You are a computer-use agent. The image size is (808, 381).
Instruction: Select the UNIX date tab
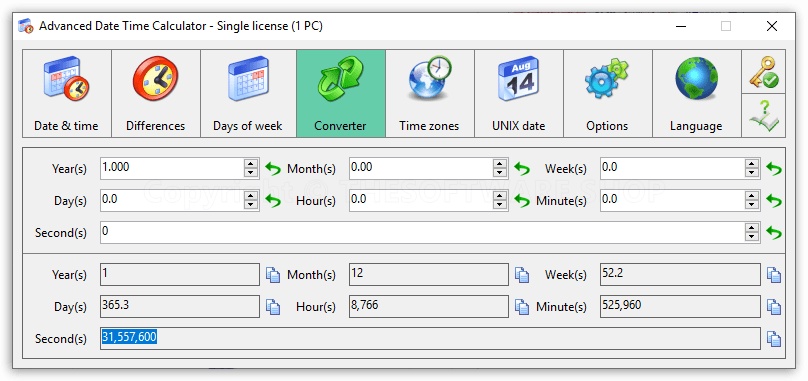tap(518, 93)
